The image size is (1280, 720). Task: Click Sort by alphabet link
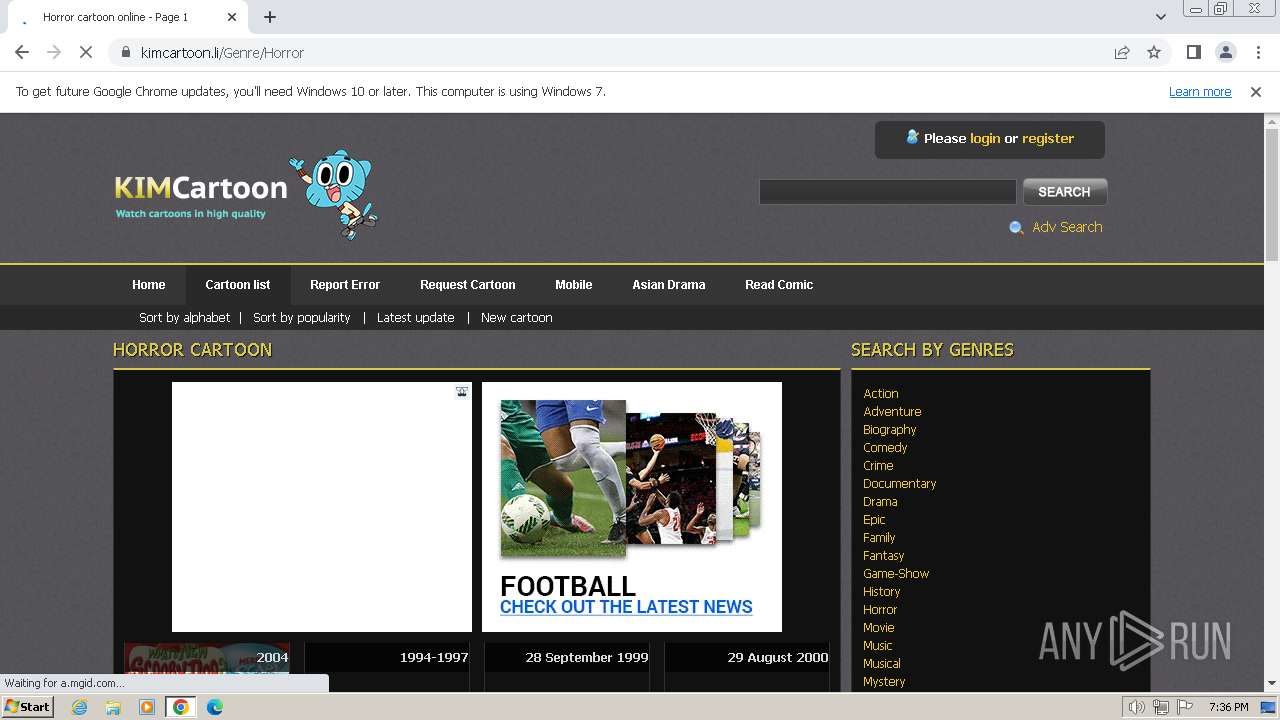(184, 317)
